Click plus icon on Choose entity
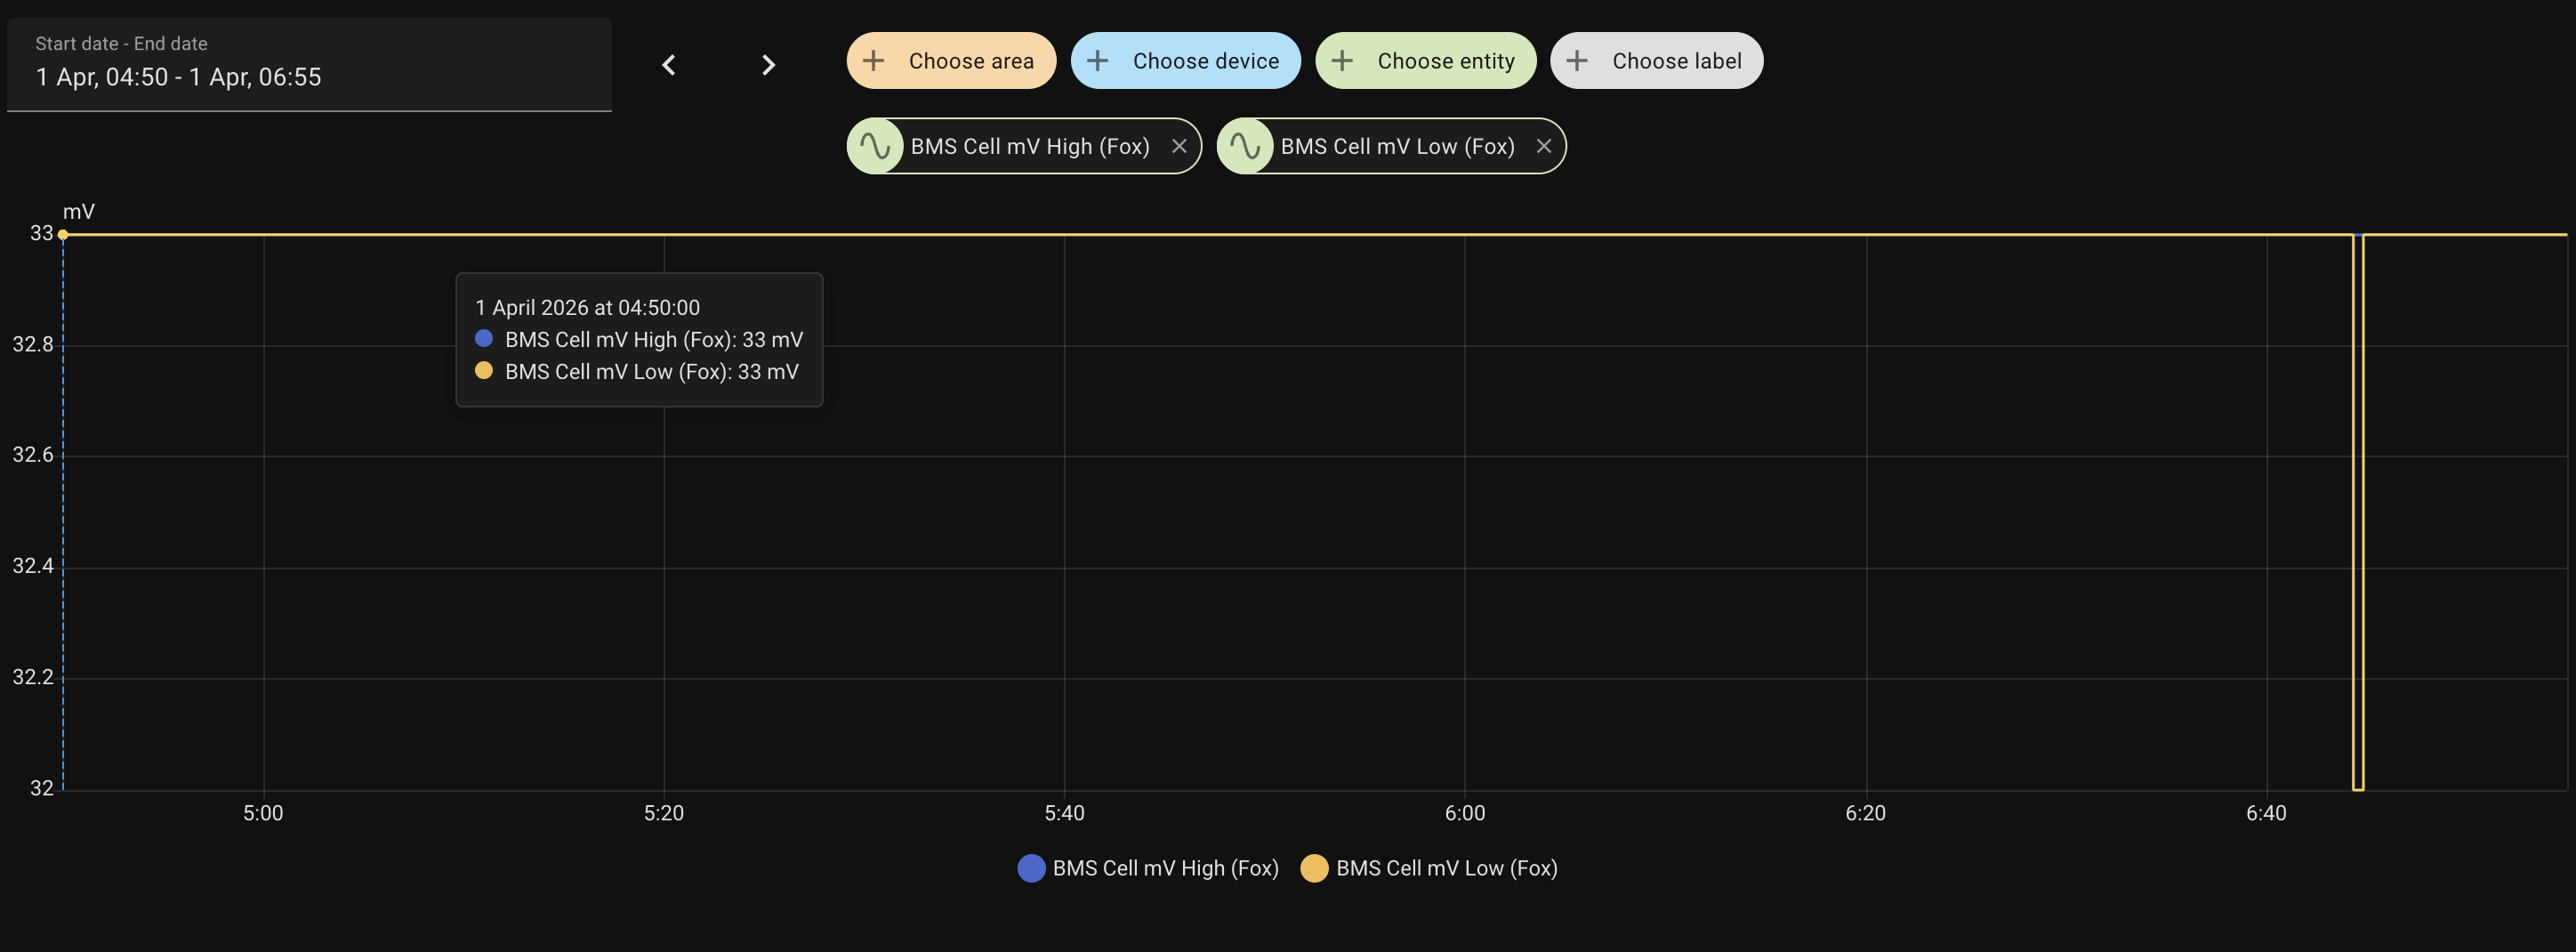 1342,61
